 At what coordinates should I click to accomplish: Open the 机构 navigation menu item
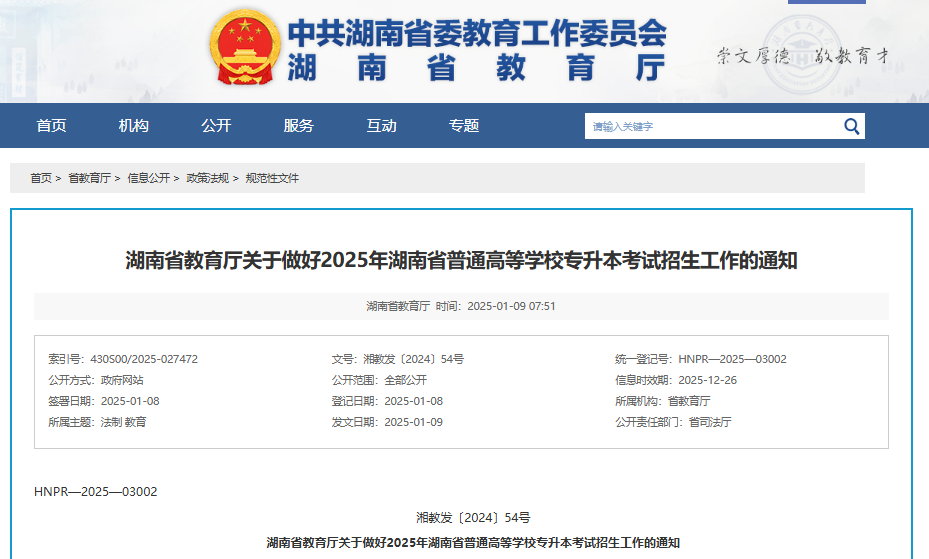click(133, 126)
